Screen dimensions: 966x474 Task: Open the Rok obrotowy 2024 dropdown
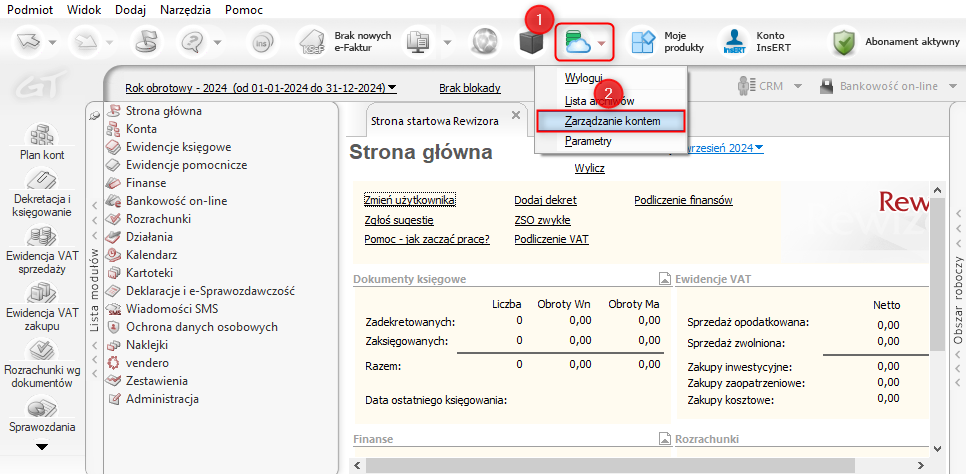coord(261,88)
